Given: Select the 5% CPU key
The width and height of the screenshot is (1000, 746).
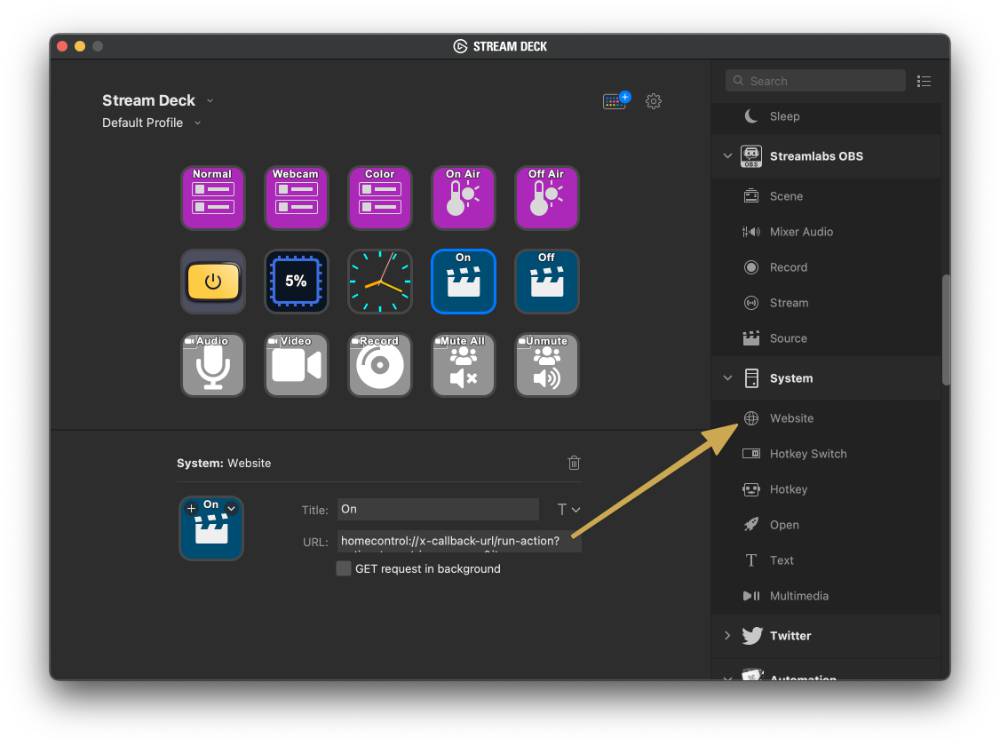Looking at the screenshot, I should (x=296, y=281).
